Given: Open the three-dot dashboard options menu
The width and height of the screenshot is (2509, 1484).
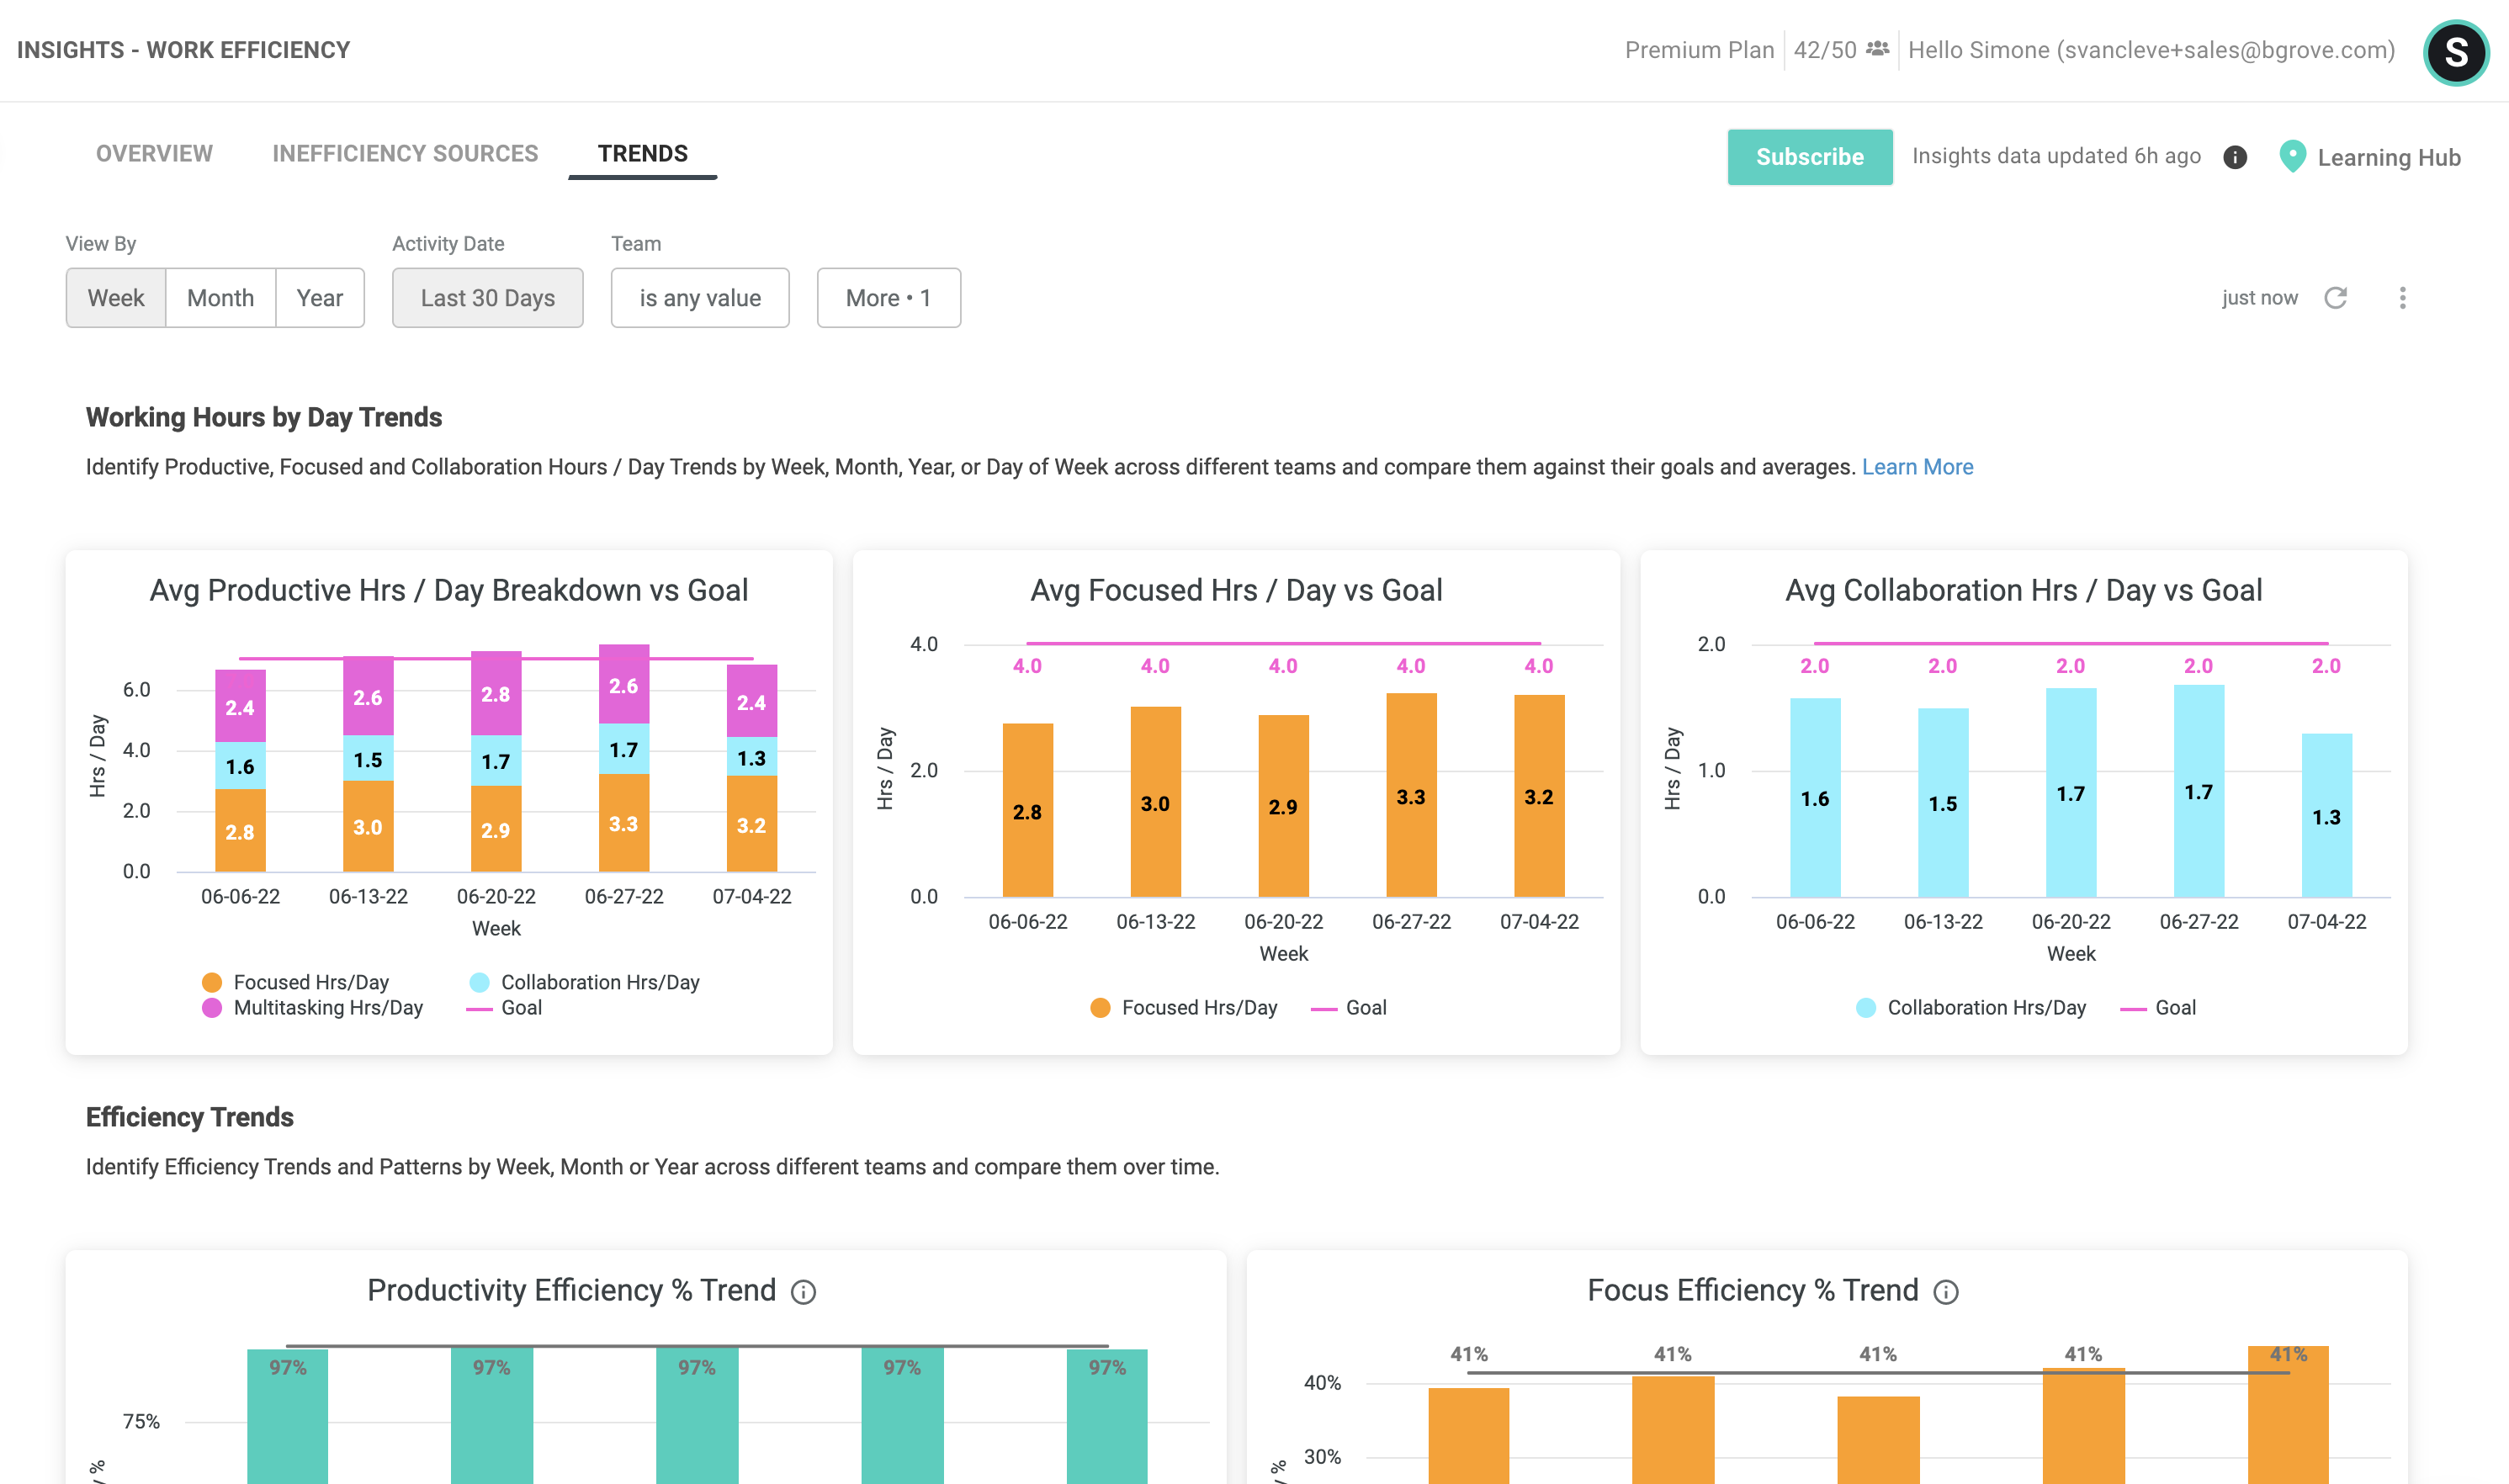Looking at the screenshot, I should 2402,298.
